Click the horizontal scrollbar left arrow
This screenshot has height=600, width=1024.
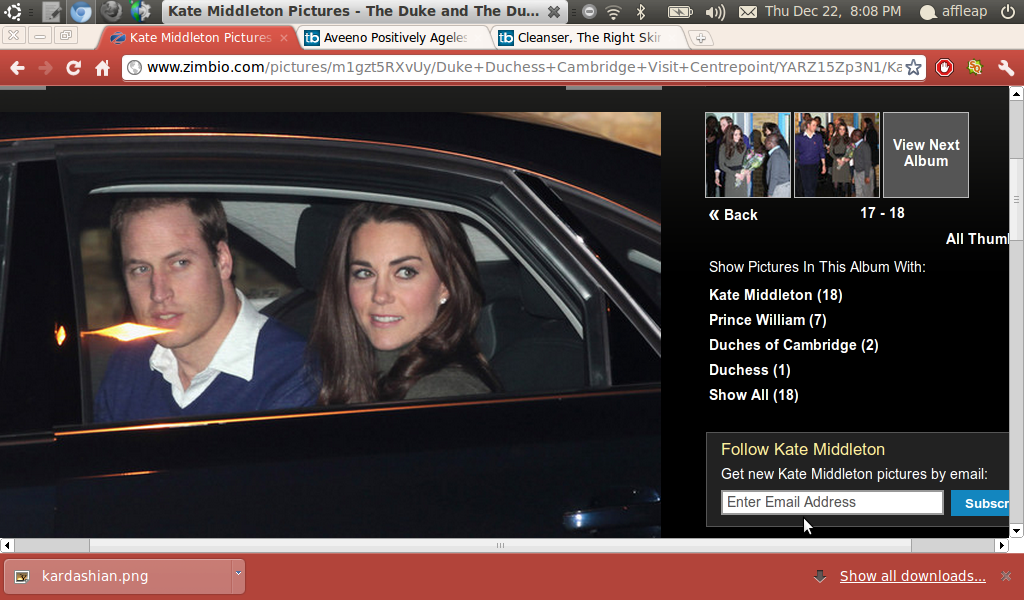(7, 545)
